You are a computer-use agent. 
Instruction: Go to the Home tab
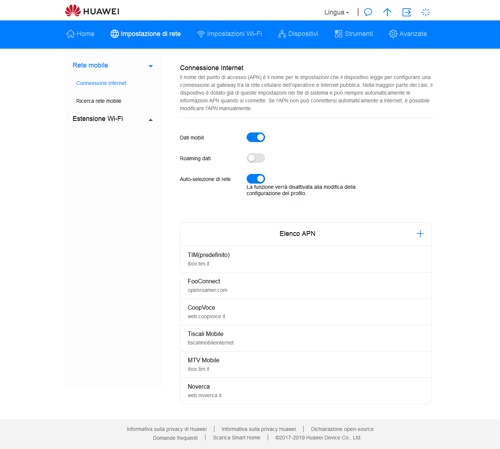80,34
